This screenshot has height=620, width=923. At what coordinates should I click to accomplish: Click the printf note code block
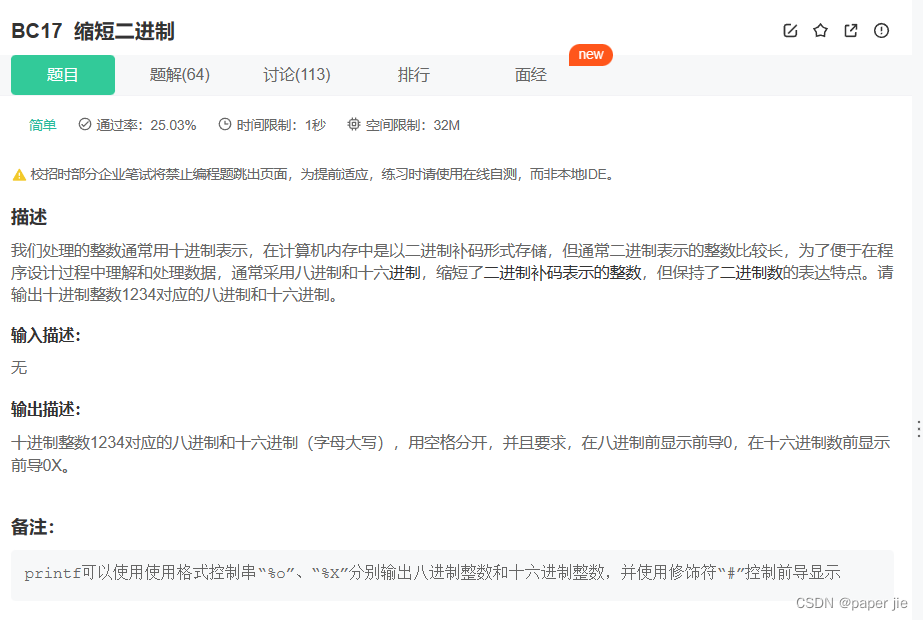point(452,575)
